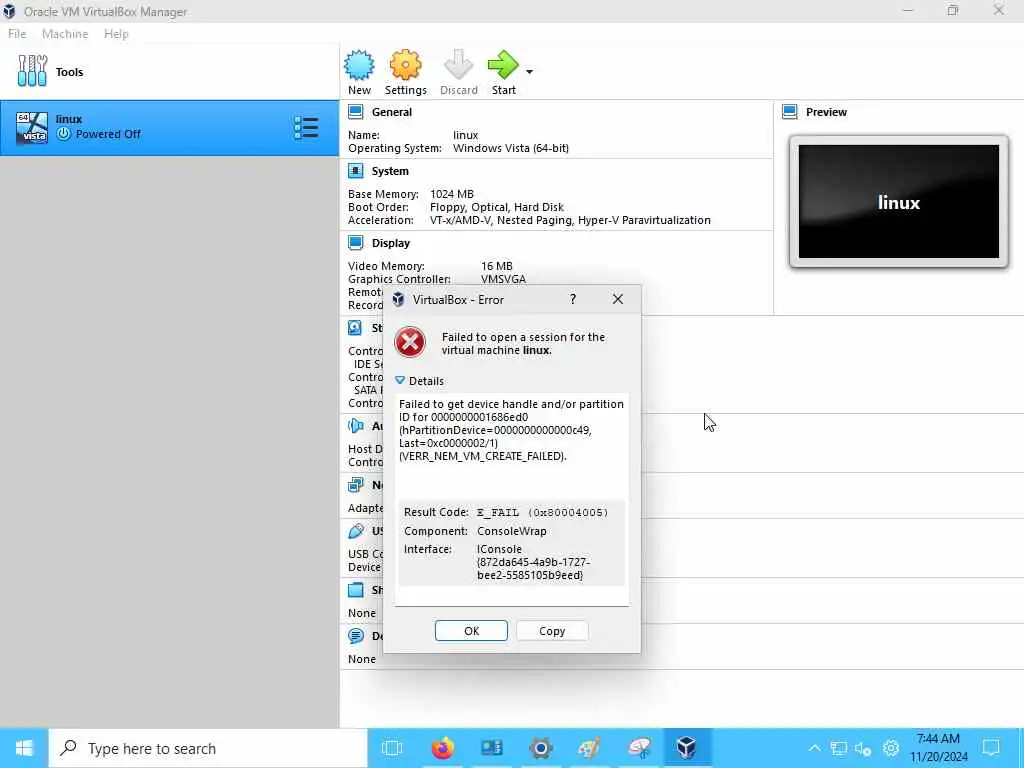Click the System section chip icon
The width and height of the screenshot is (1024, 768).
(x=355, y=171)
